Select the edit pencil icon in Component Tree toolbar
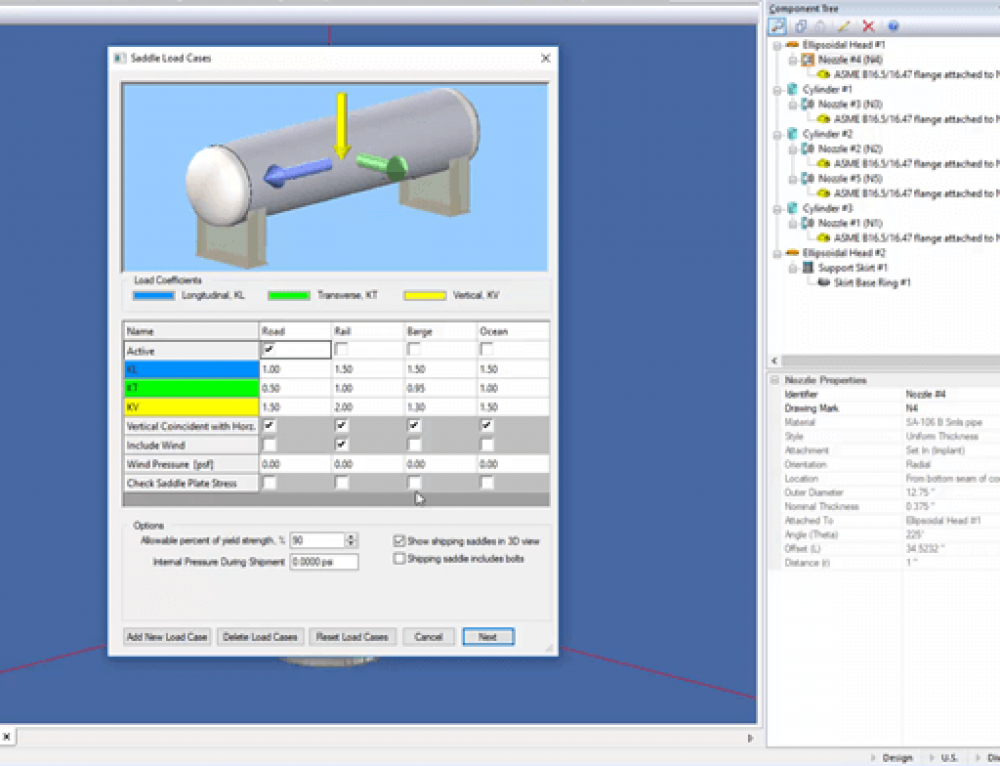Image resolution: width=1000 pixels, height=766 pixels. point(843,26)
